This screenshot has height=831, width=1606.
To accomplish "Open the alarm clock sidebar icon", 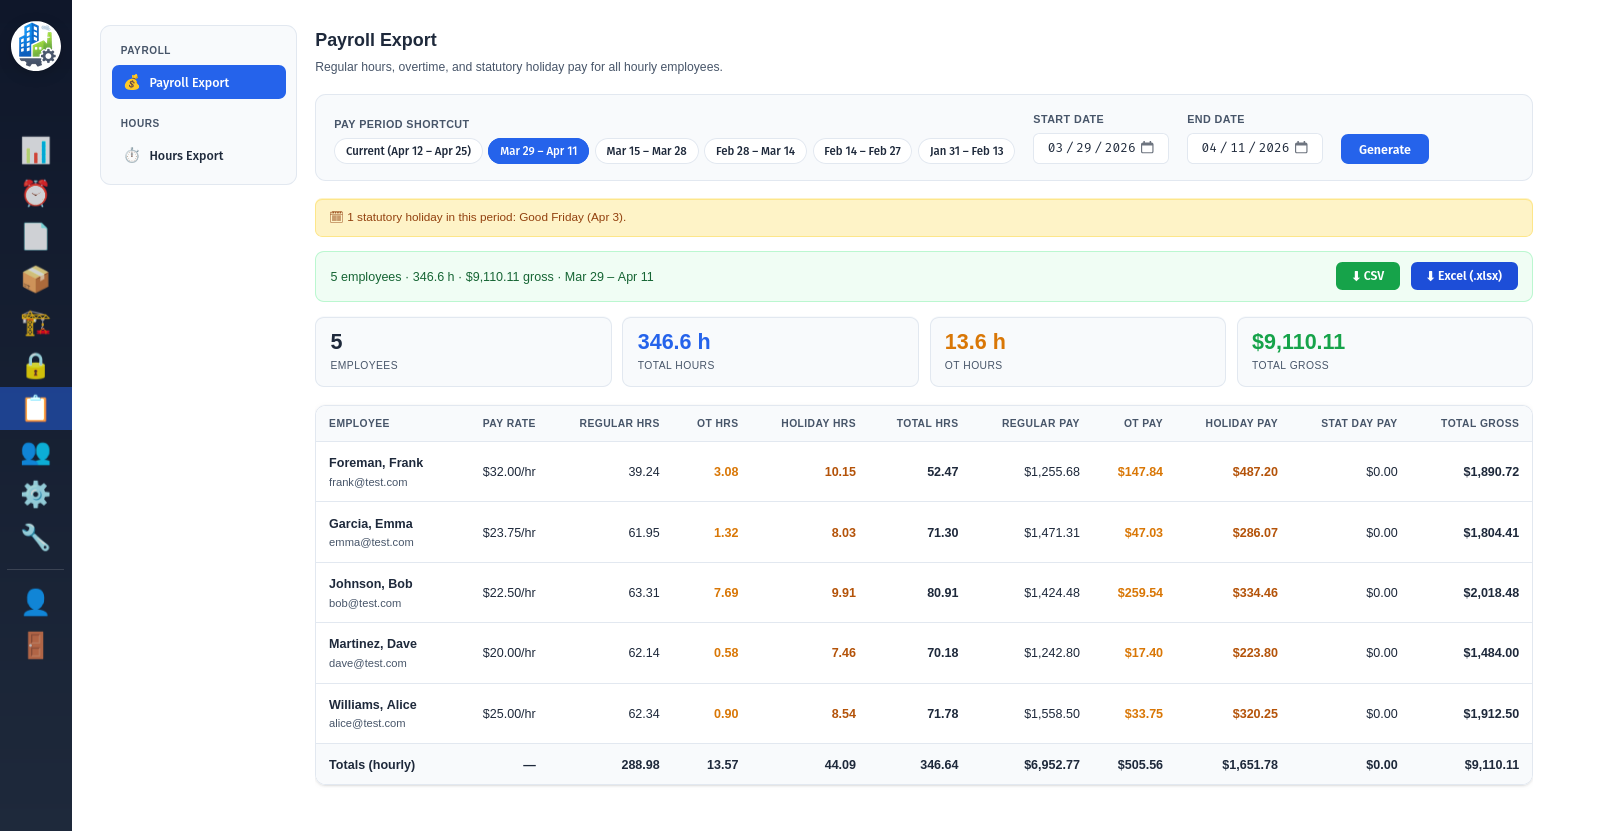I will (35, 193).
